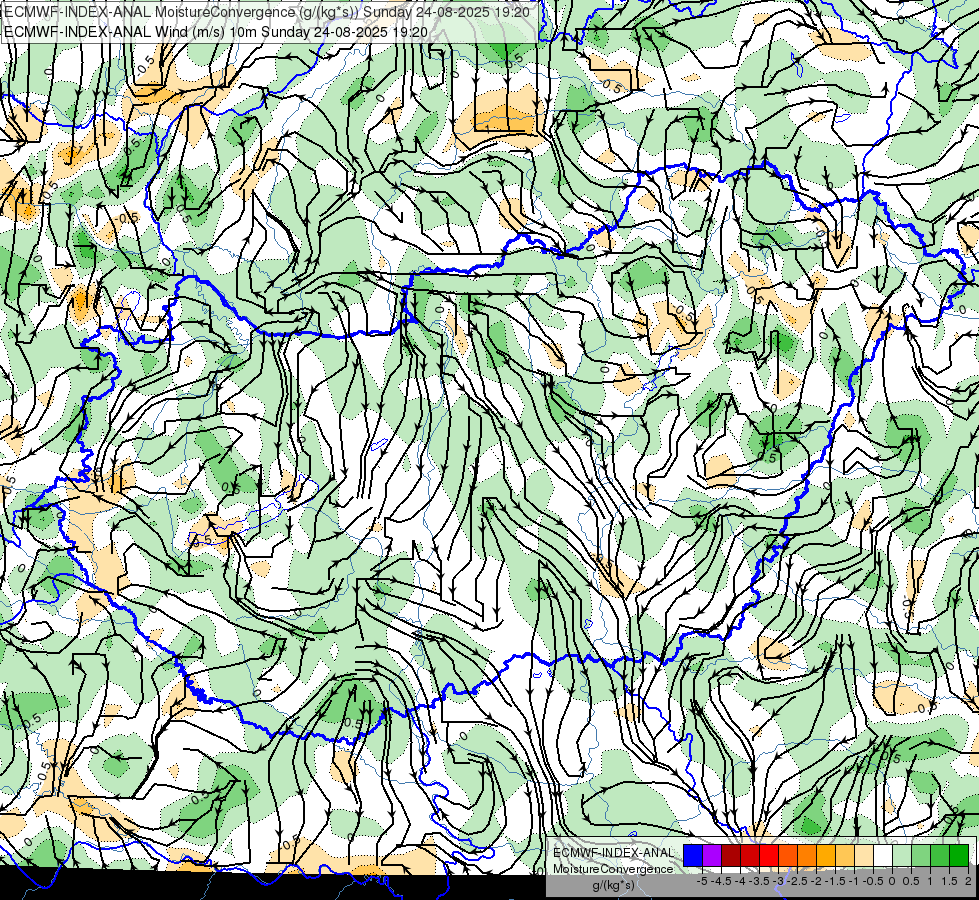Viewport: 979px width, 900px height.
Task: Click the purple legend color swatch
Action: coord(712,855)
